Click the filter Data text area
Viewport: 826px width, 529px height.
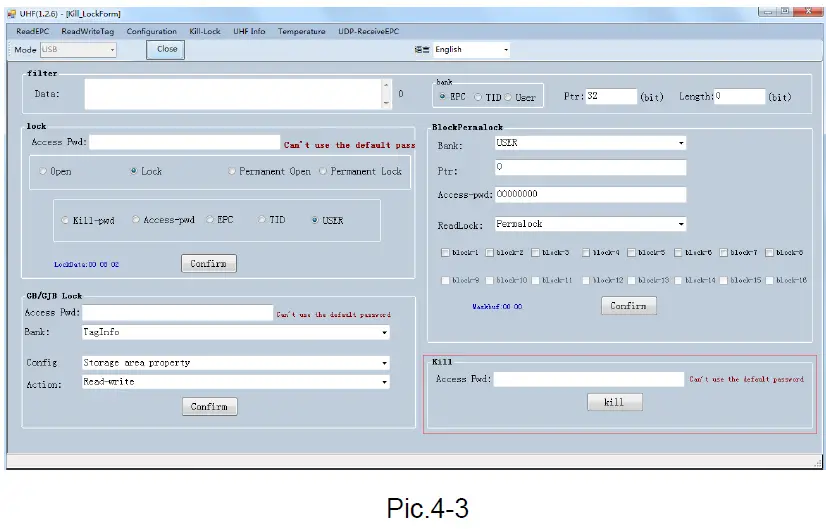[x=233, y=94]
